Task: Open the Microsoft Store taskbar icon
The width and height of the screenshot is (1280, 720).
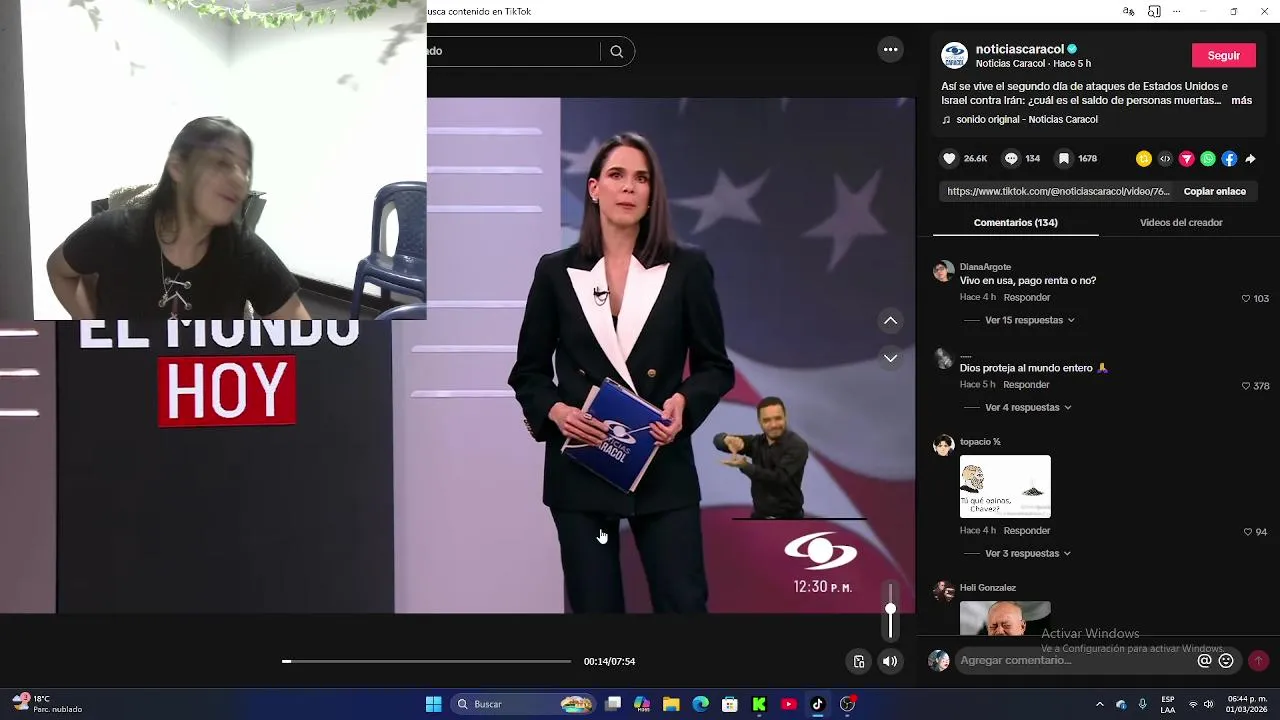Action: tap(730, 704)
